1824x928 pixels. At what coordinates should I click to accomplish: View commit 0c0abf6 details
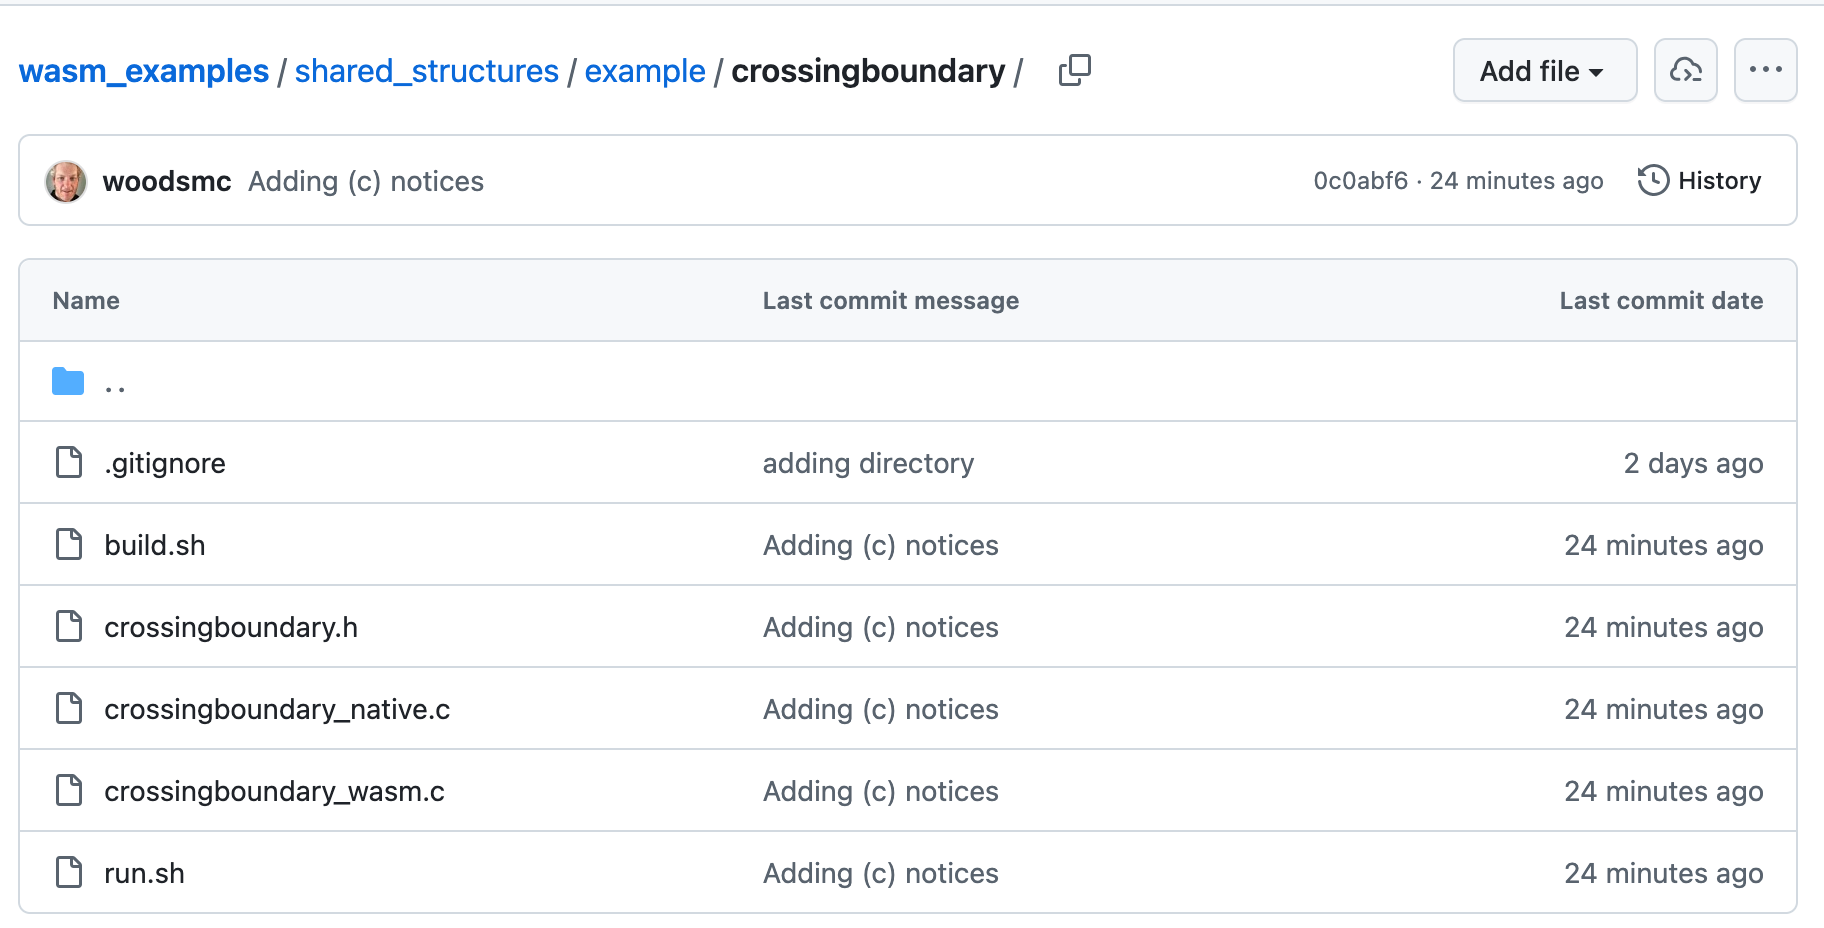pos(1361,181)
